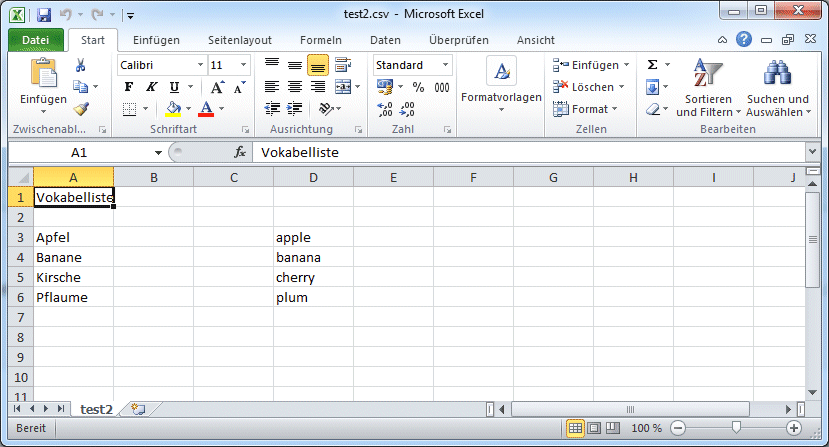Open the font color dropdown arrow
829x447 pixels.
(x=222, y=109)
